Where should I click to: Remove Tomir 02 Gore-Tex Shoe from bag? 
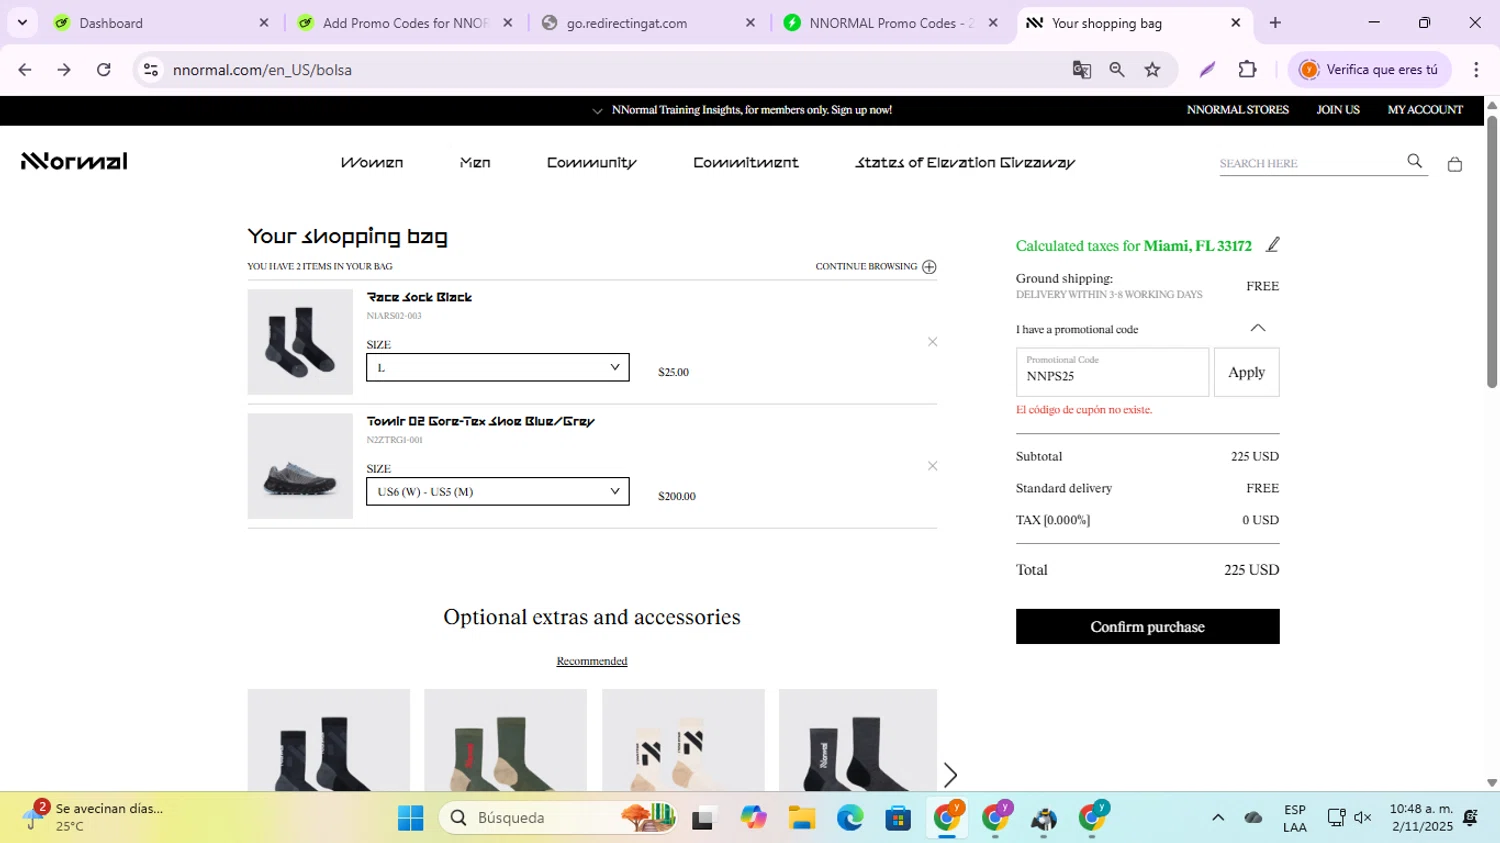pos(932,466)
